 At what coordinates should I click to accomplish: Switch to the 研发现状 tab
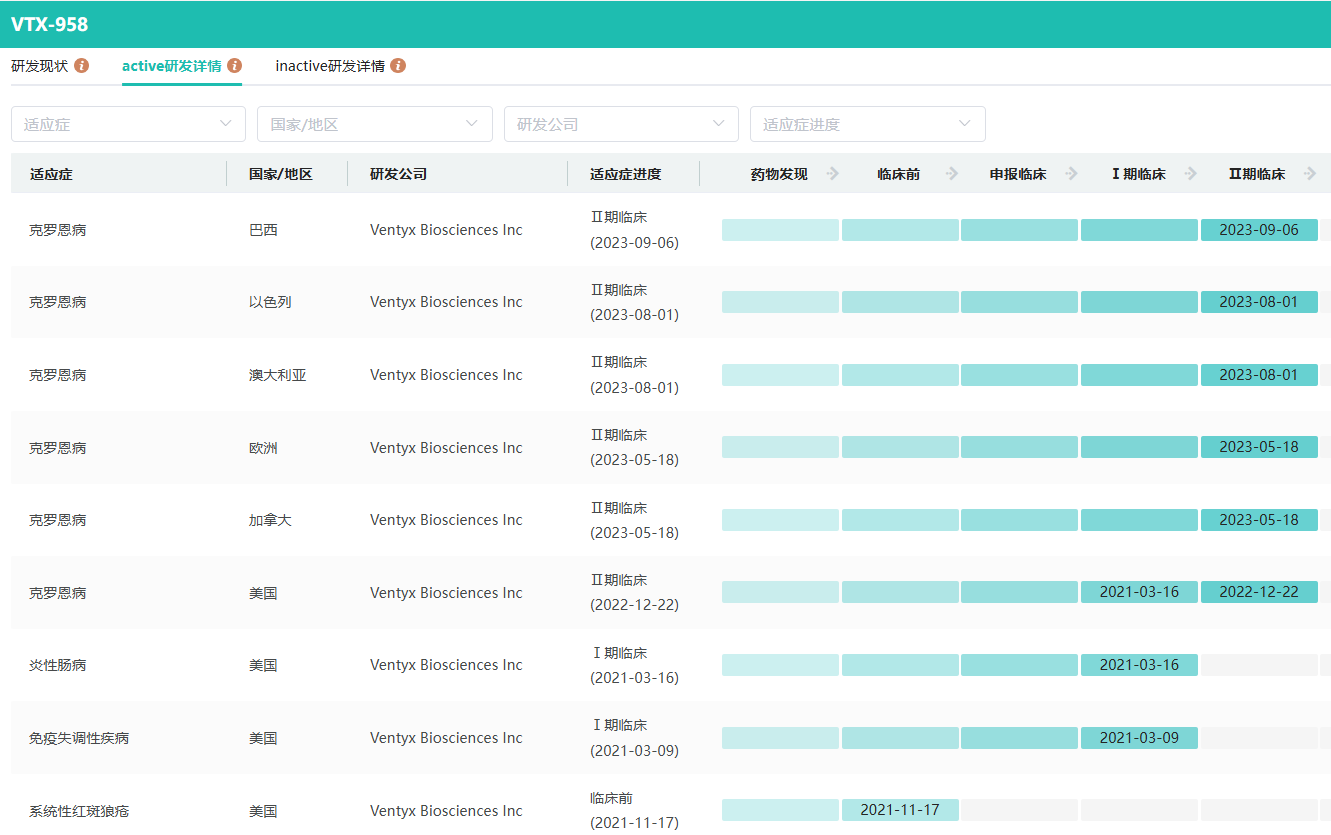pyautogui.click(x=40, y=66)
